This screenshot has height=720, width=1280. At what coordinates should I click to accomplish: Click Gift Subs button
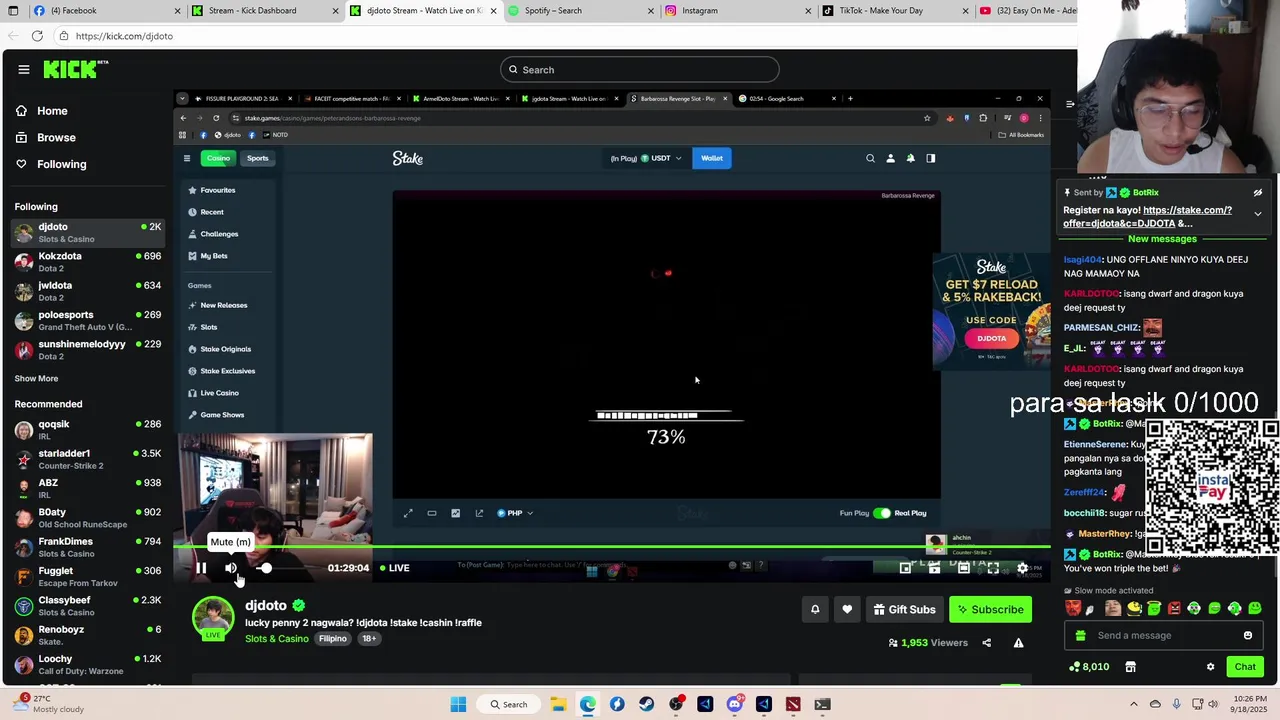pyautogui.click(x=904, y=609)
